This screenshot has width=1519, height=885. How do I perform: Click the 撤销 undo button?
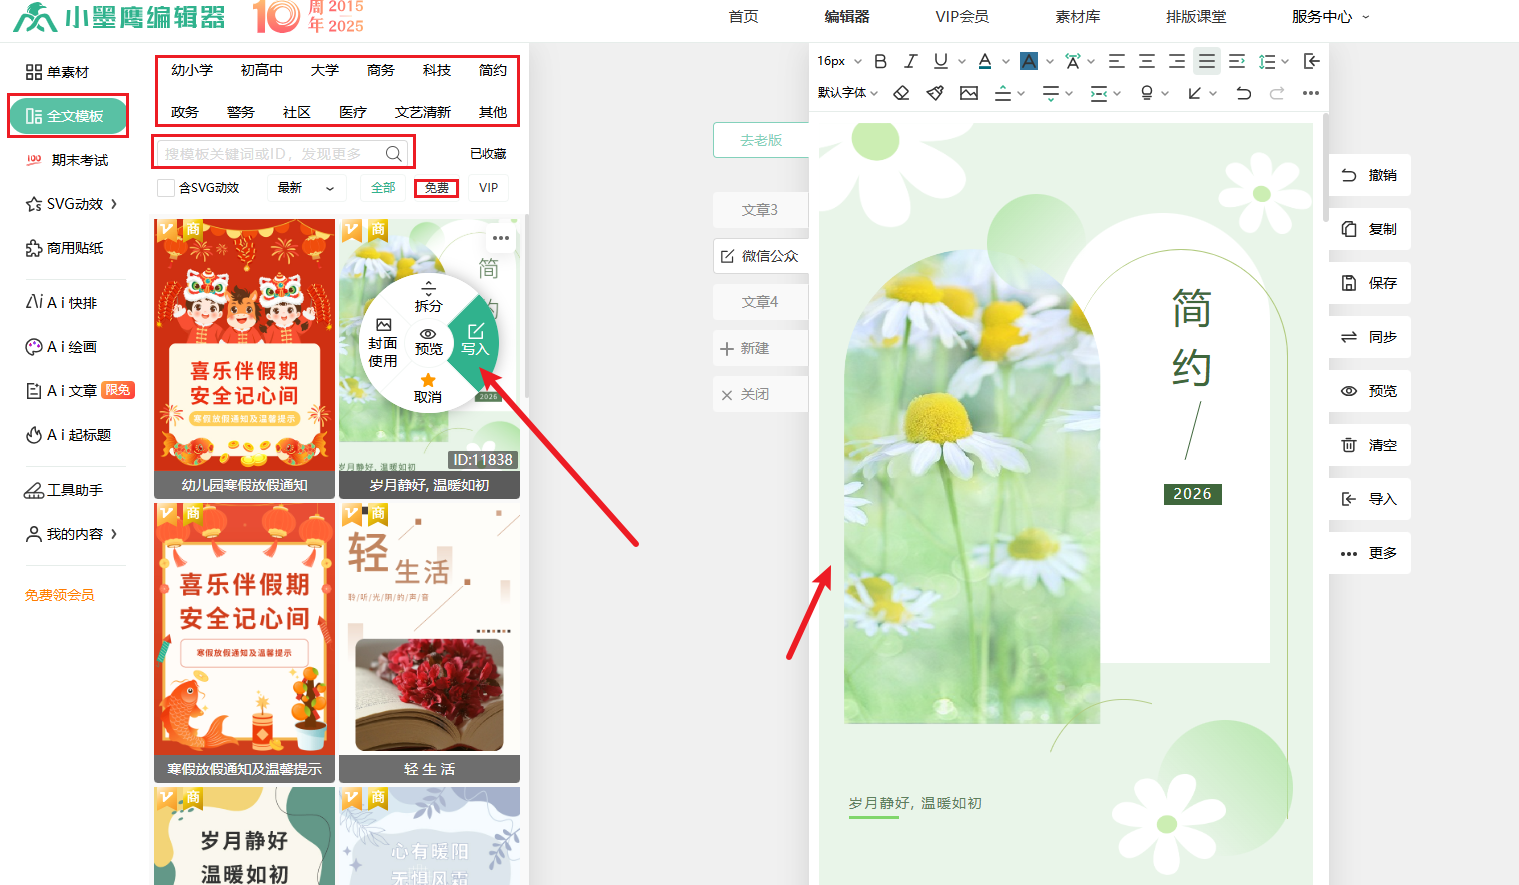[x=1370, y=175]
